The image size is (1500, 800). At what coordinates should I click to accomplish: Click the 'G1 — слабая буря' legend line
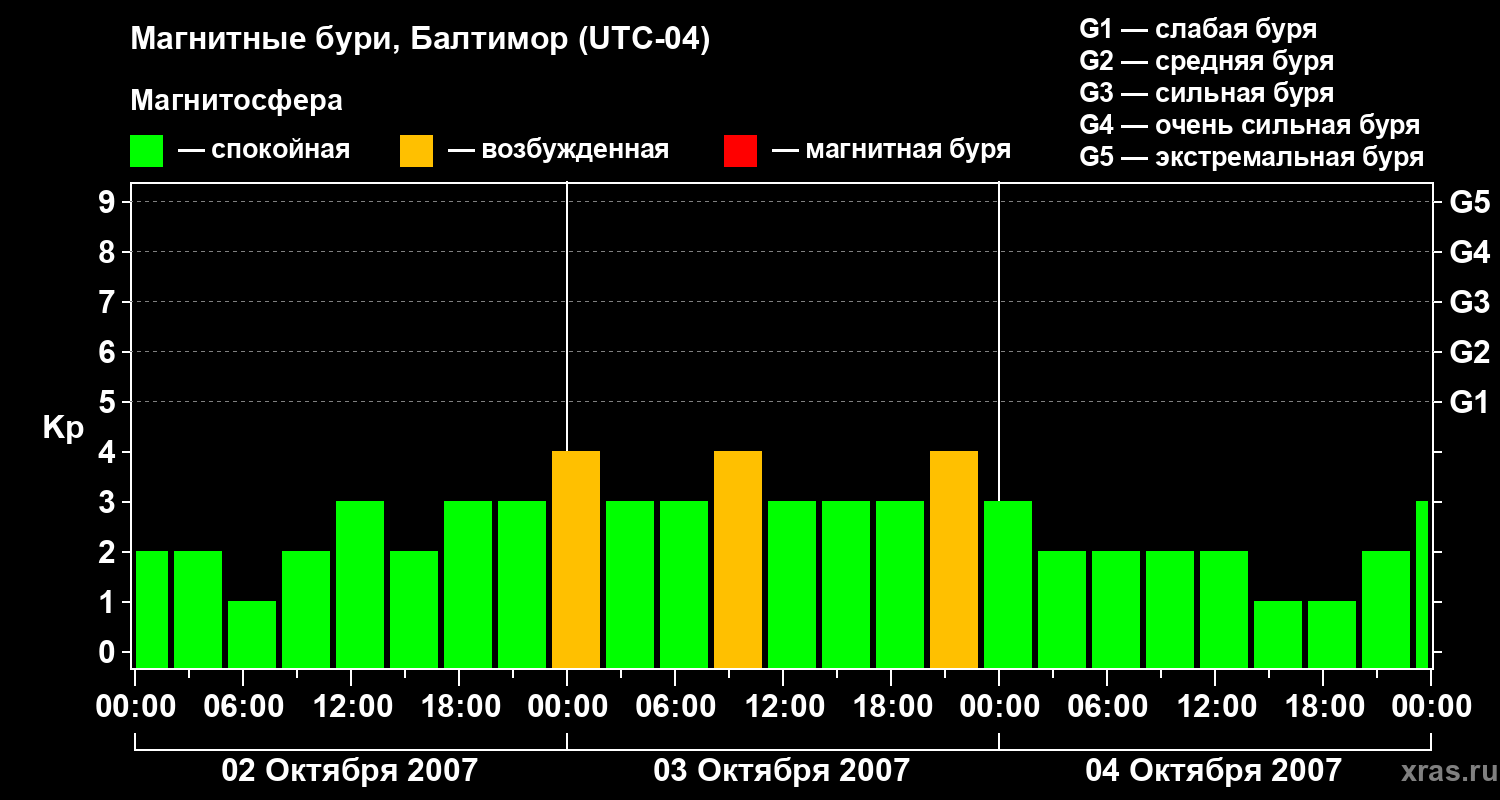pyautogui.click(x=1198, y=29)
